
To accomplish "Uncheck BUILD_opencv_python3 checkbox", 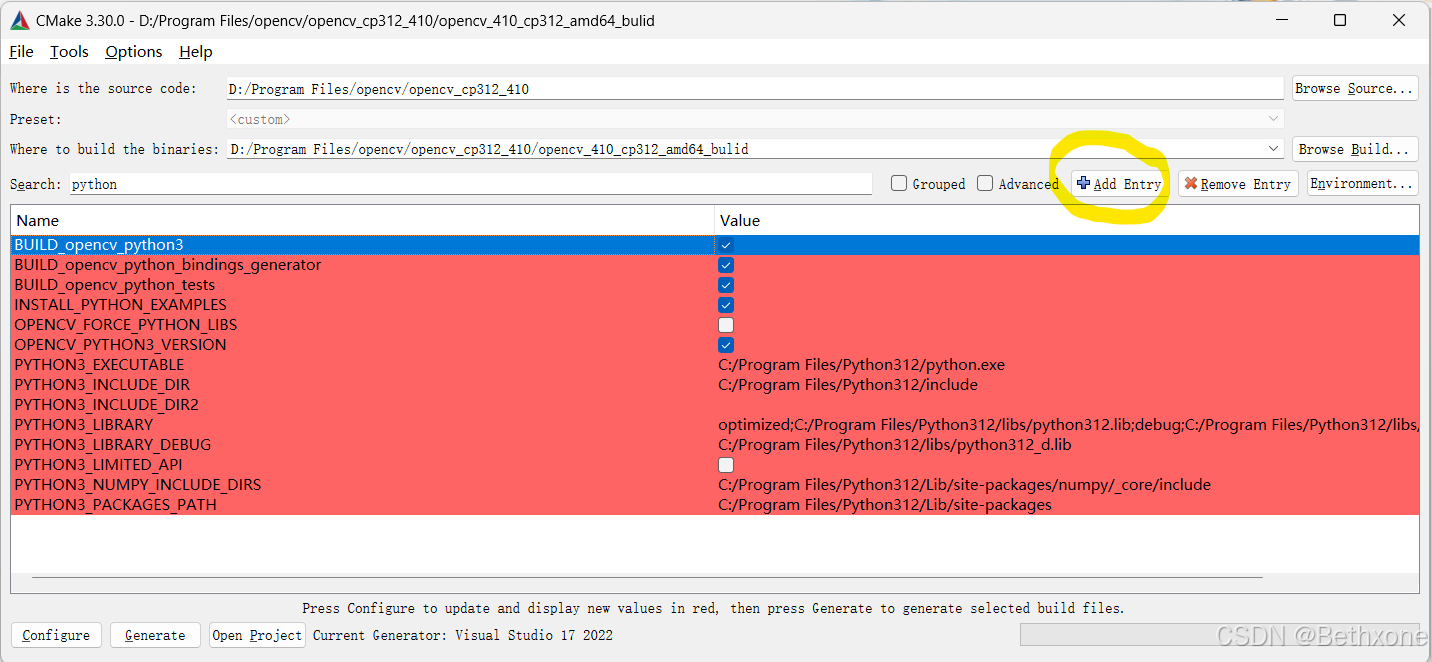I will coord(726,245).
